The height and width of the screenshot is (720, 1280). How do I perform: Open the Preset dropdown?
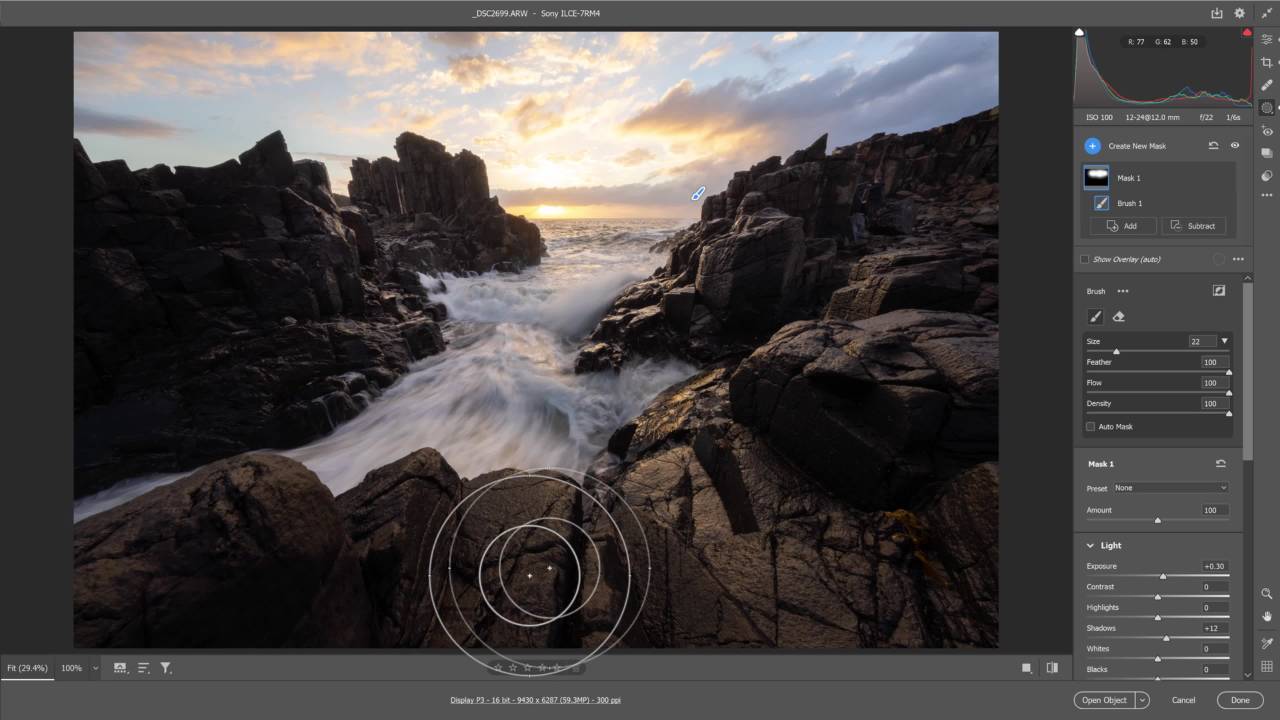click(x=1170, y=488)
